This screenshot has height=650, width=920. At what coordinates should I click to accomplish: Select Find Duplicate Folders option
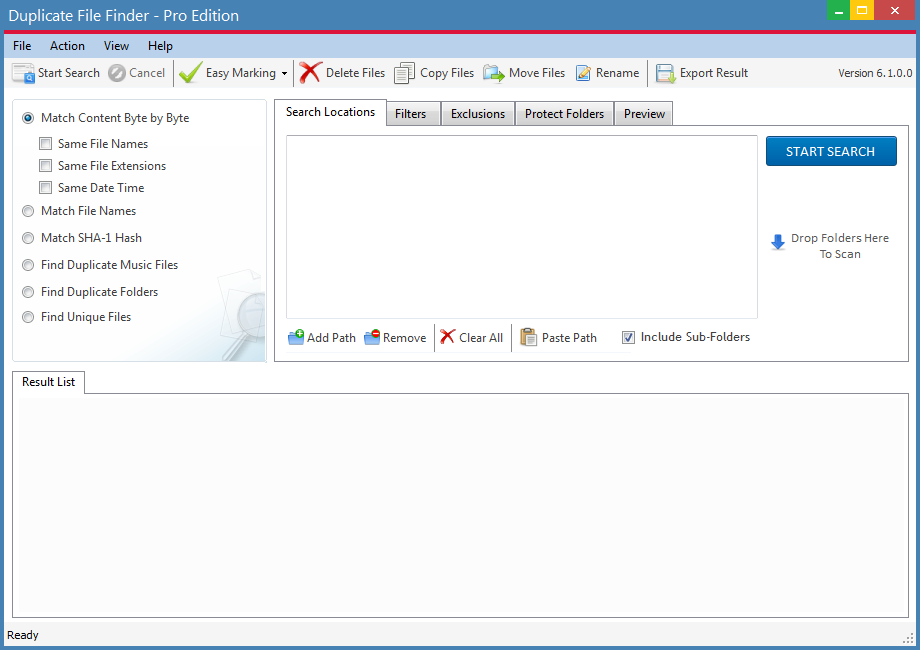pos(28,292)
